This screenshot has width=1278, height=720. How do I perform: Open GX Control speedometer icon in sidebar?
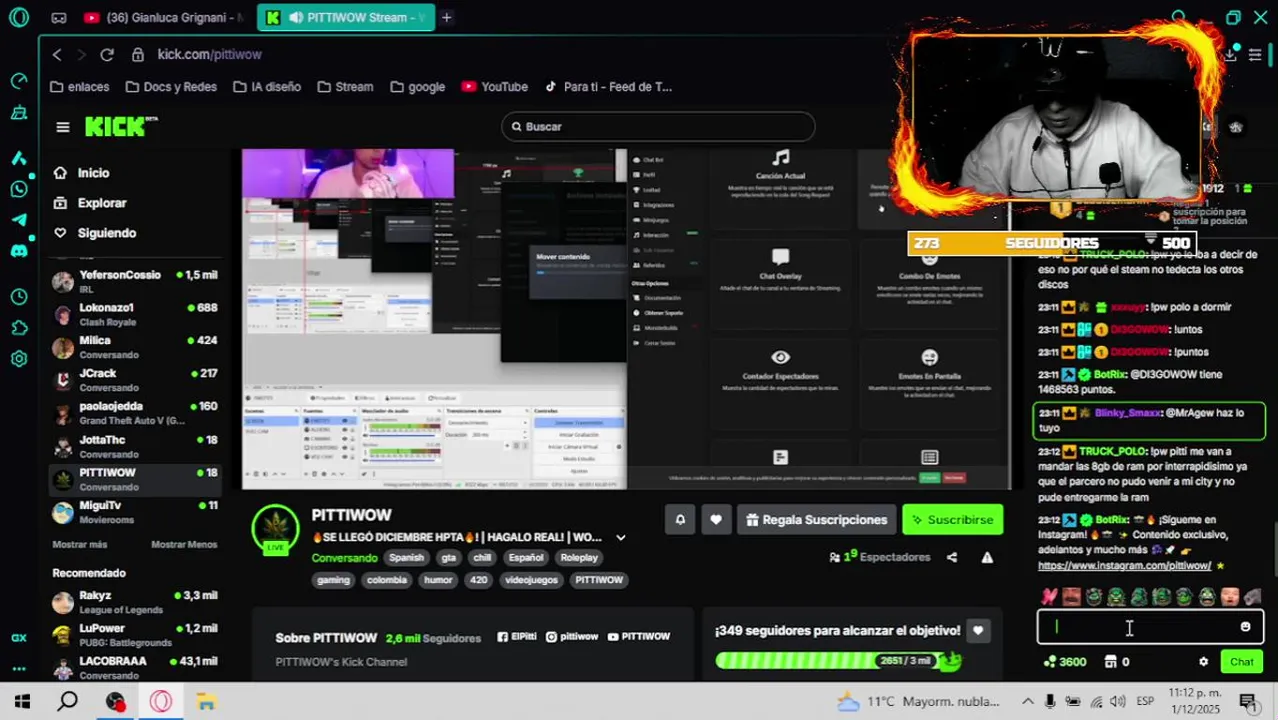[19, 81]
